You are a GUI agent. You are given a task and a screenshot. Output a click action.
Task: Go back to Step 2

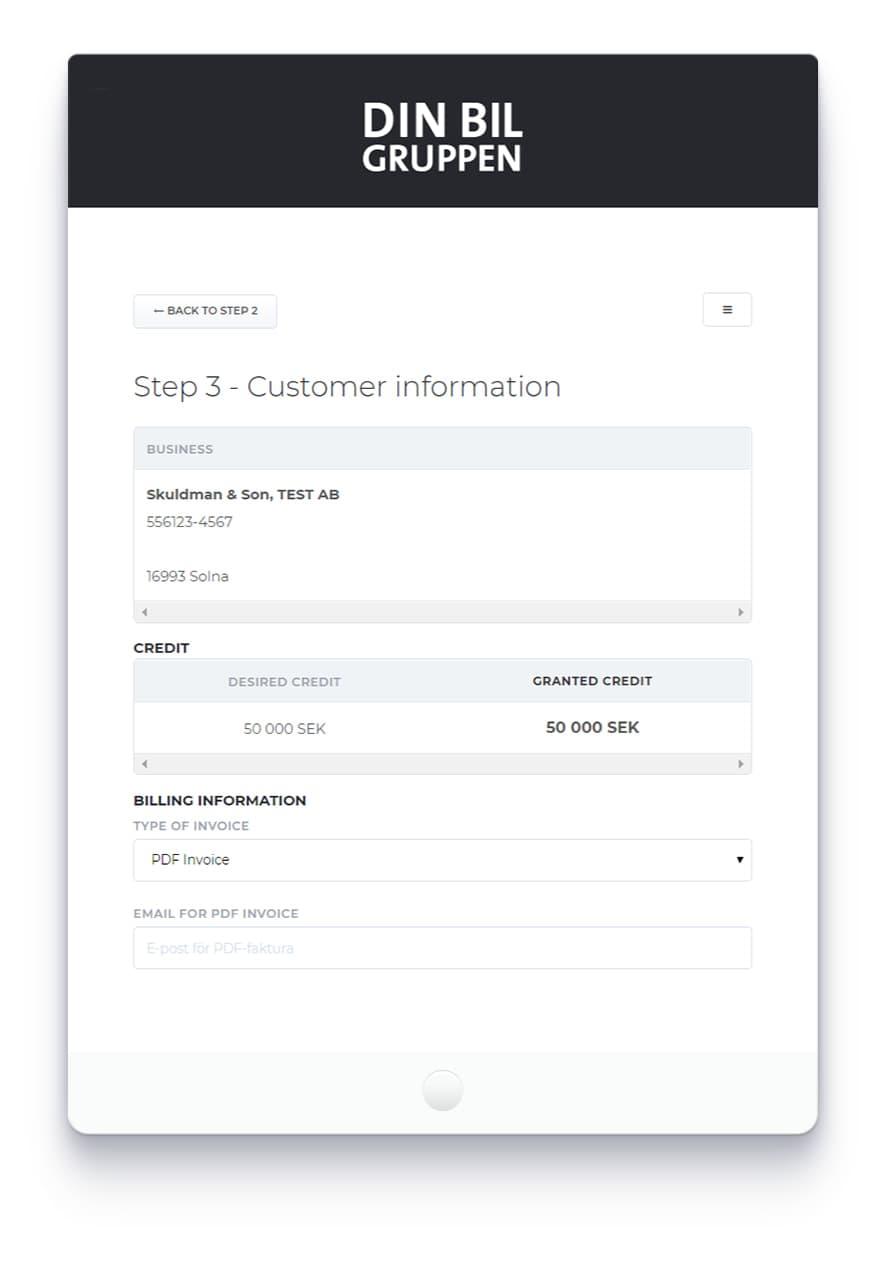(205, 310)
